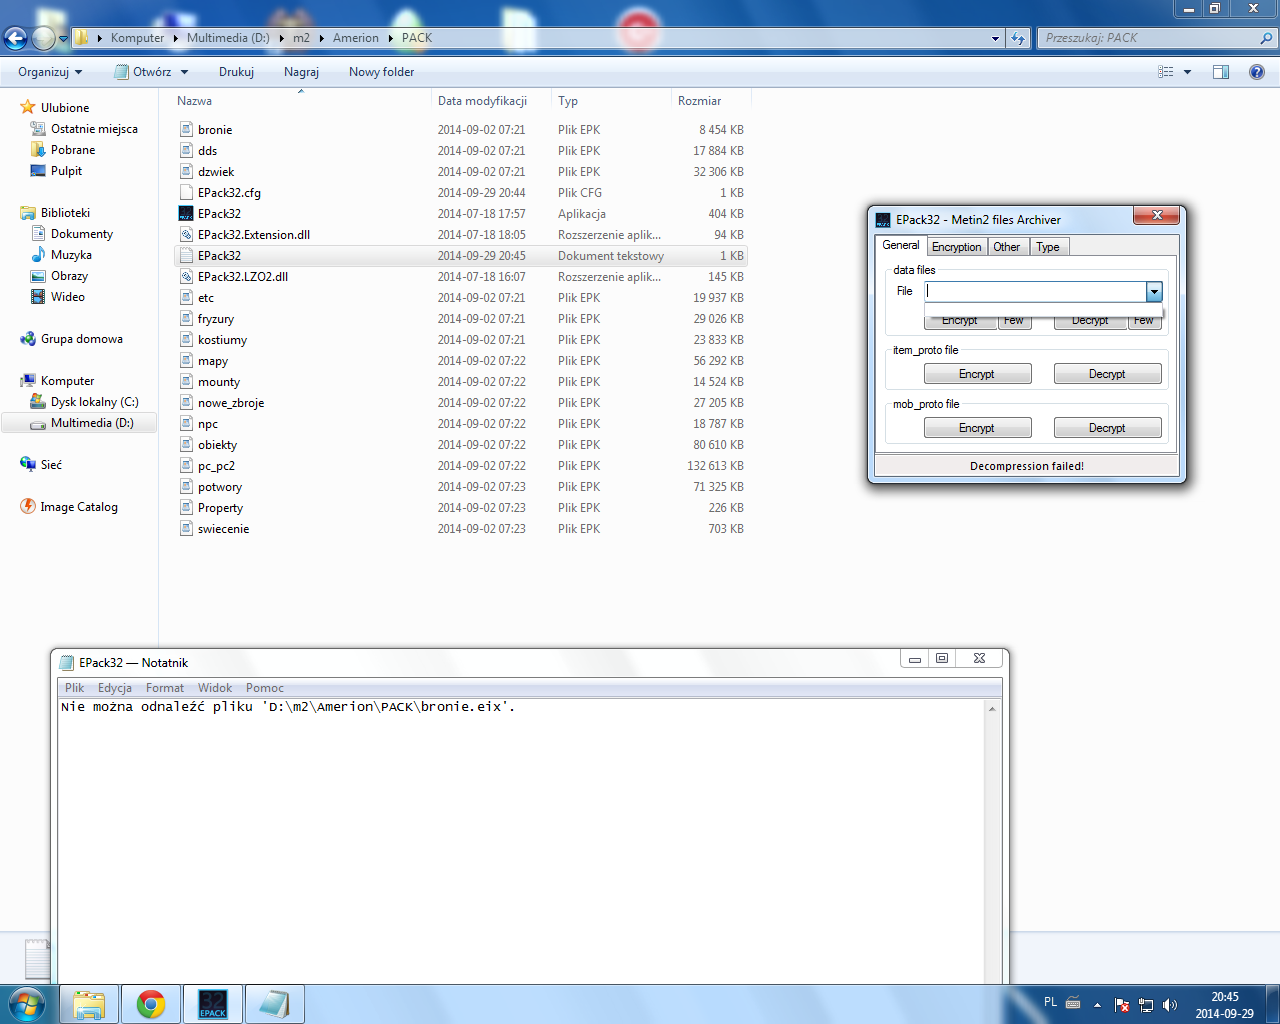The width and height of the screenshot is (1280, 1024).
Task: Expand address bar history dropdown arrow
Action: coord(995,38)
